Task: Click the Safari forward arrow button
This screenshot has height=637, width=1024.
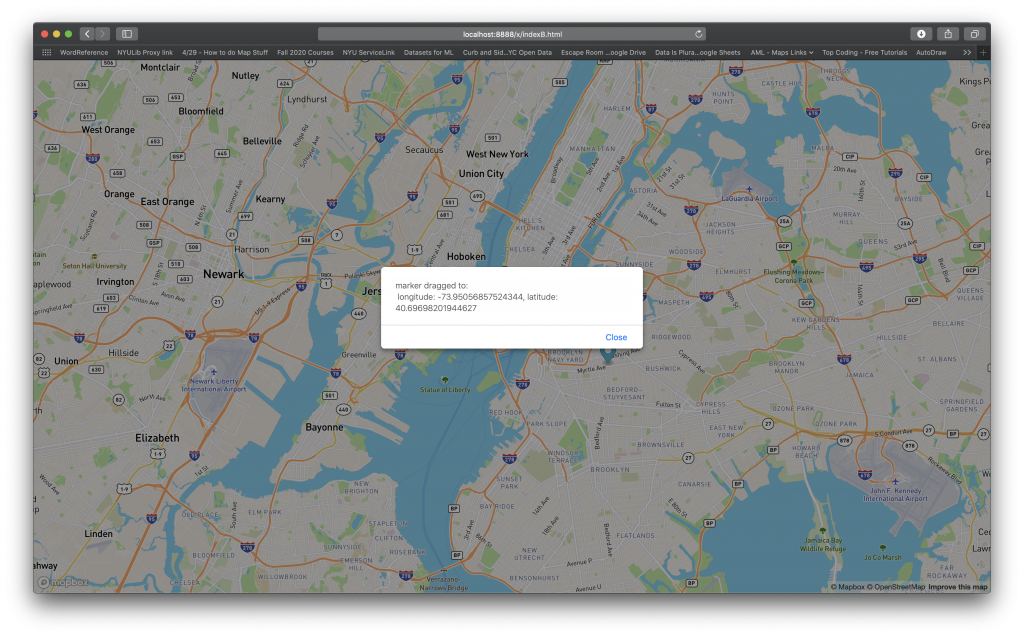Action: pos(102,34)
